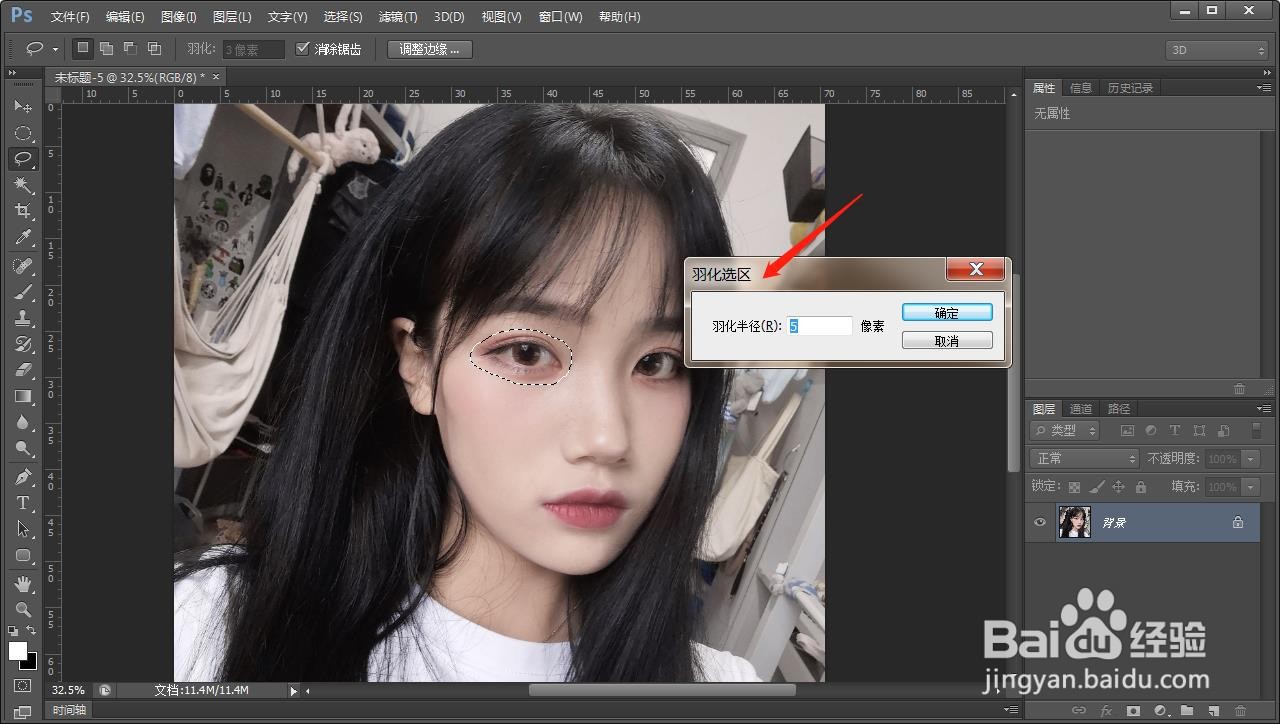Toggle type layer filter icon
The width and height of the screenshot is (1280, 724).
coord(1174,431)
